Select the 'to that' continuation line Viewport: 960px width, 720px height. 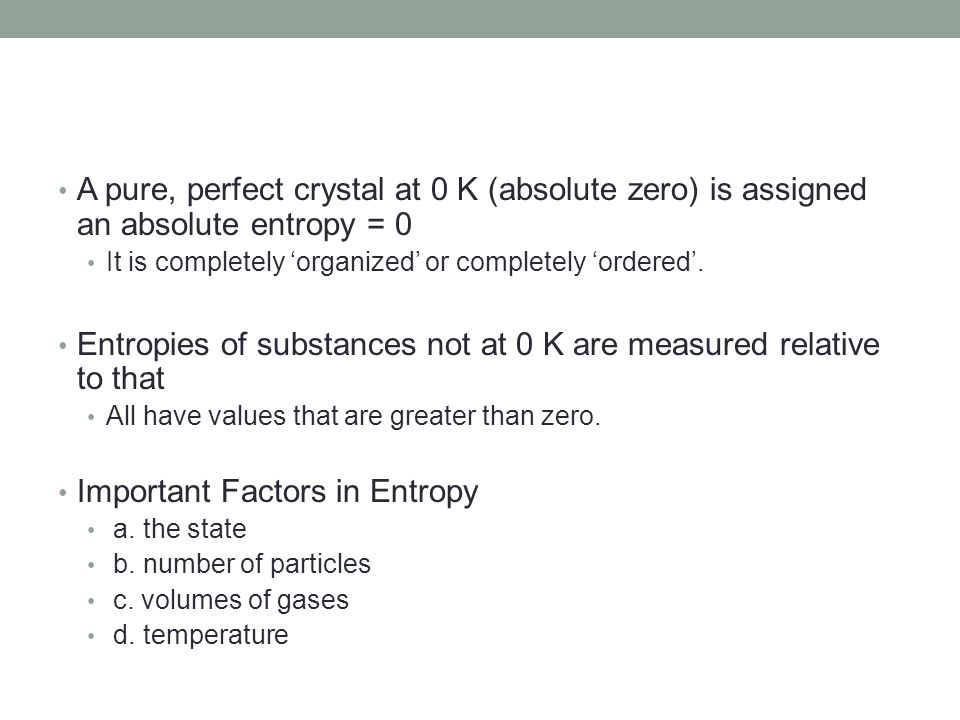pyautogui.click(x=121, y=378)
